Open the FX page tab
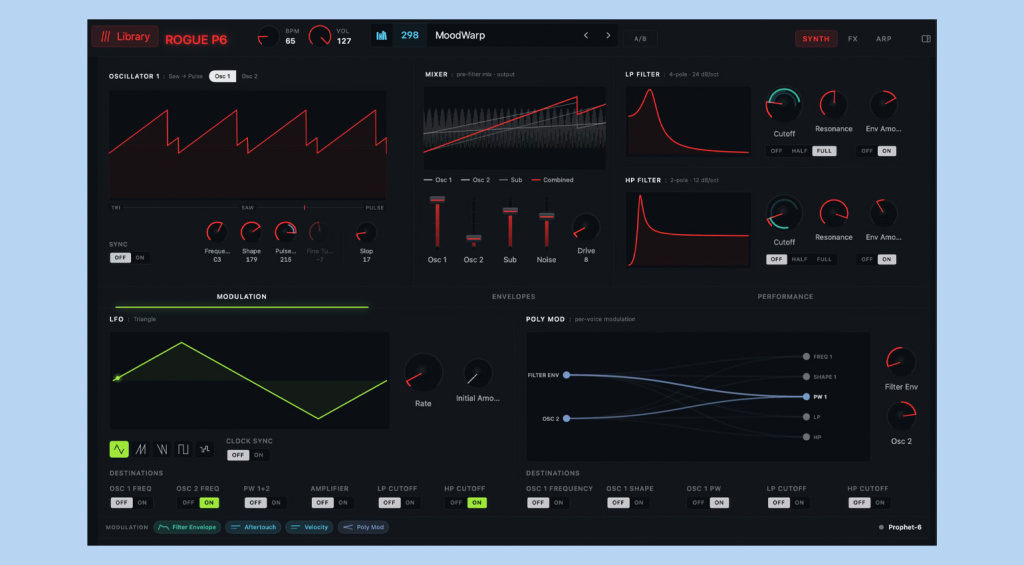This screenshot has height=565, width=1024. coord(852,39)
